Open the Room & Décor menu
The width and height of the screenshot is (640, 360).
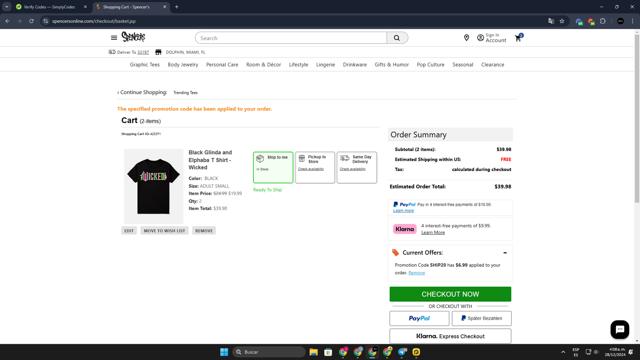[263, 64]
